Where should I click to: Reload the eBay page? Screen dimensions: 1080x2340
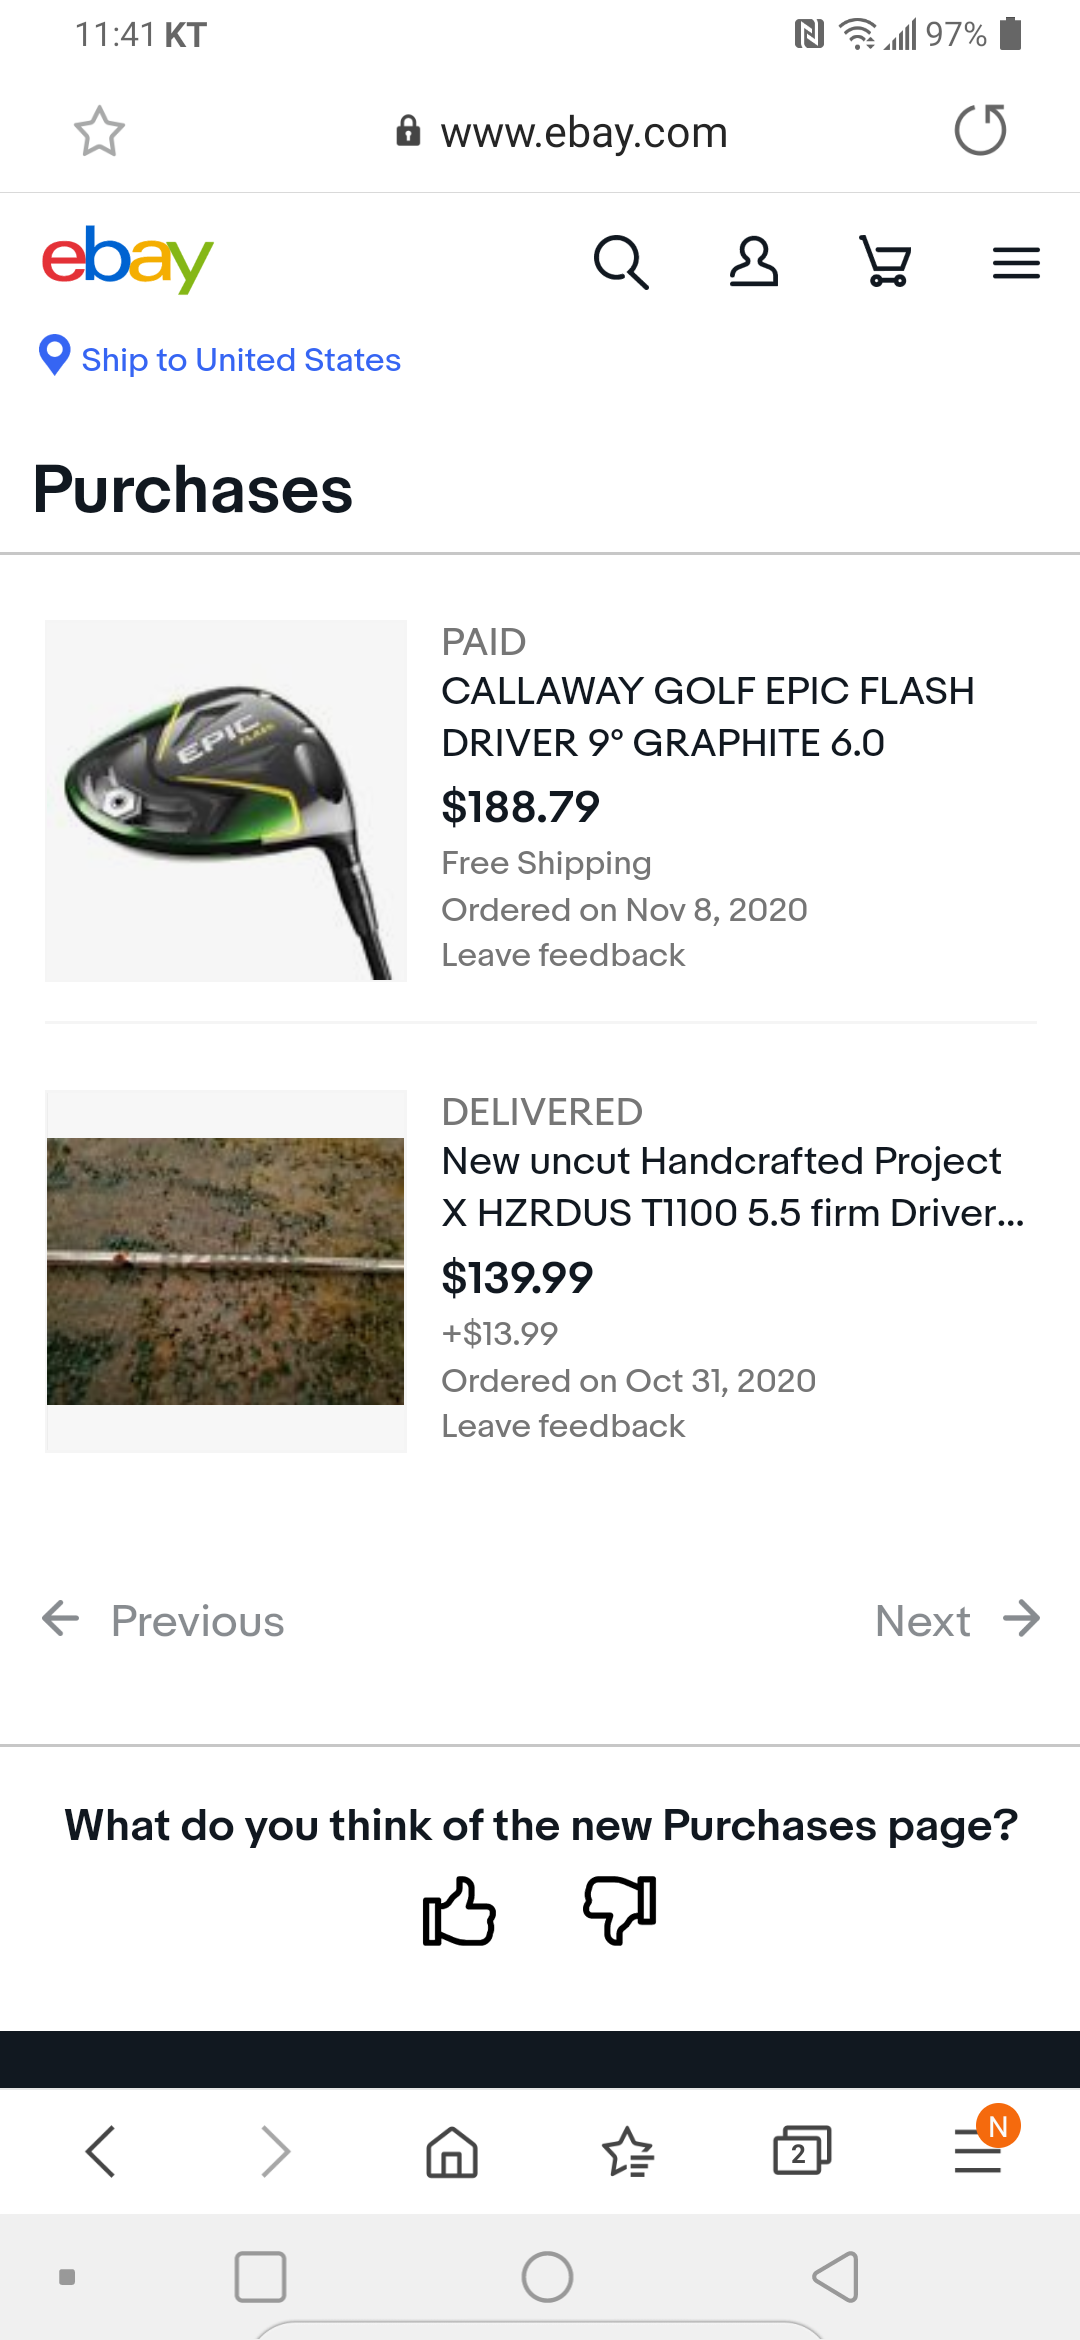(980, 130)
